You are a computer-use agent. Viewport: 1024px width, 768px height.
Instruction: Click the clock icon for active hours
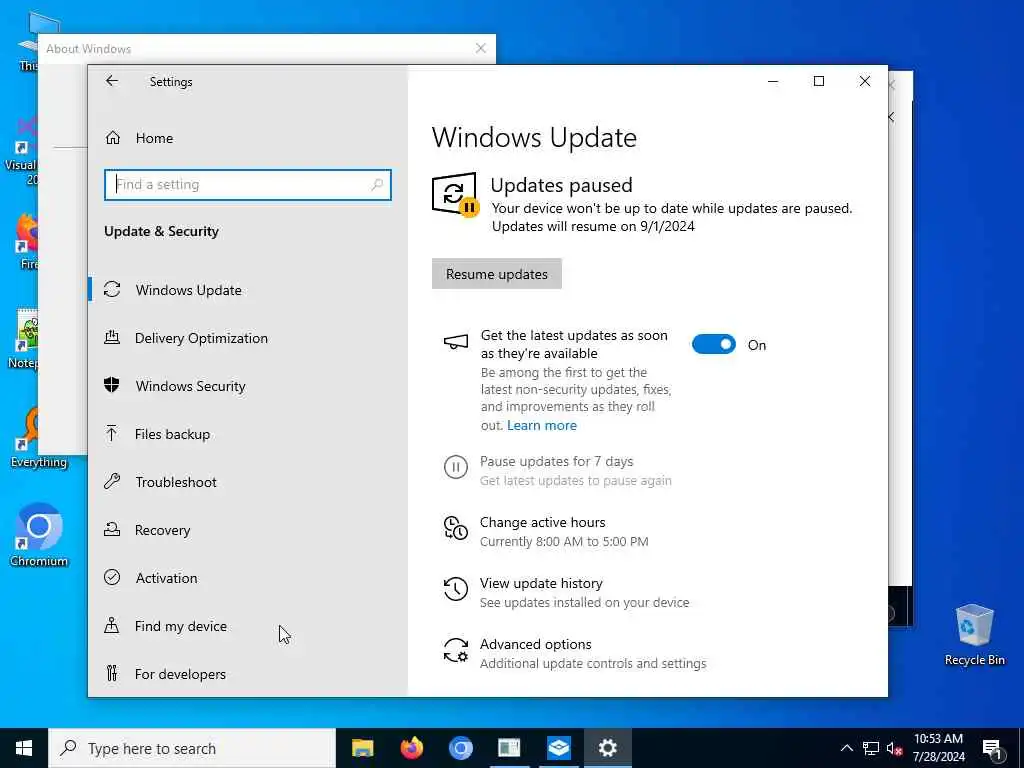click(x=456, y=528)
